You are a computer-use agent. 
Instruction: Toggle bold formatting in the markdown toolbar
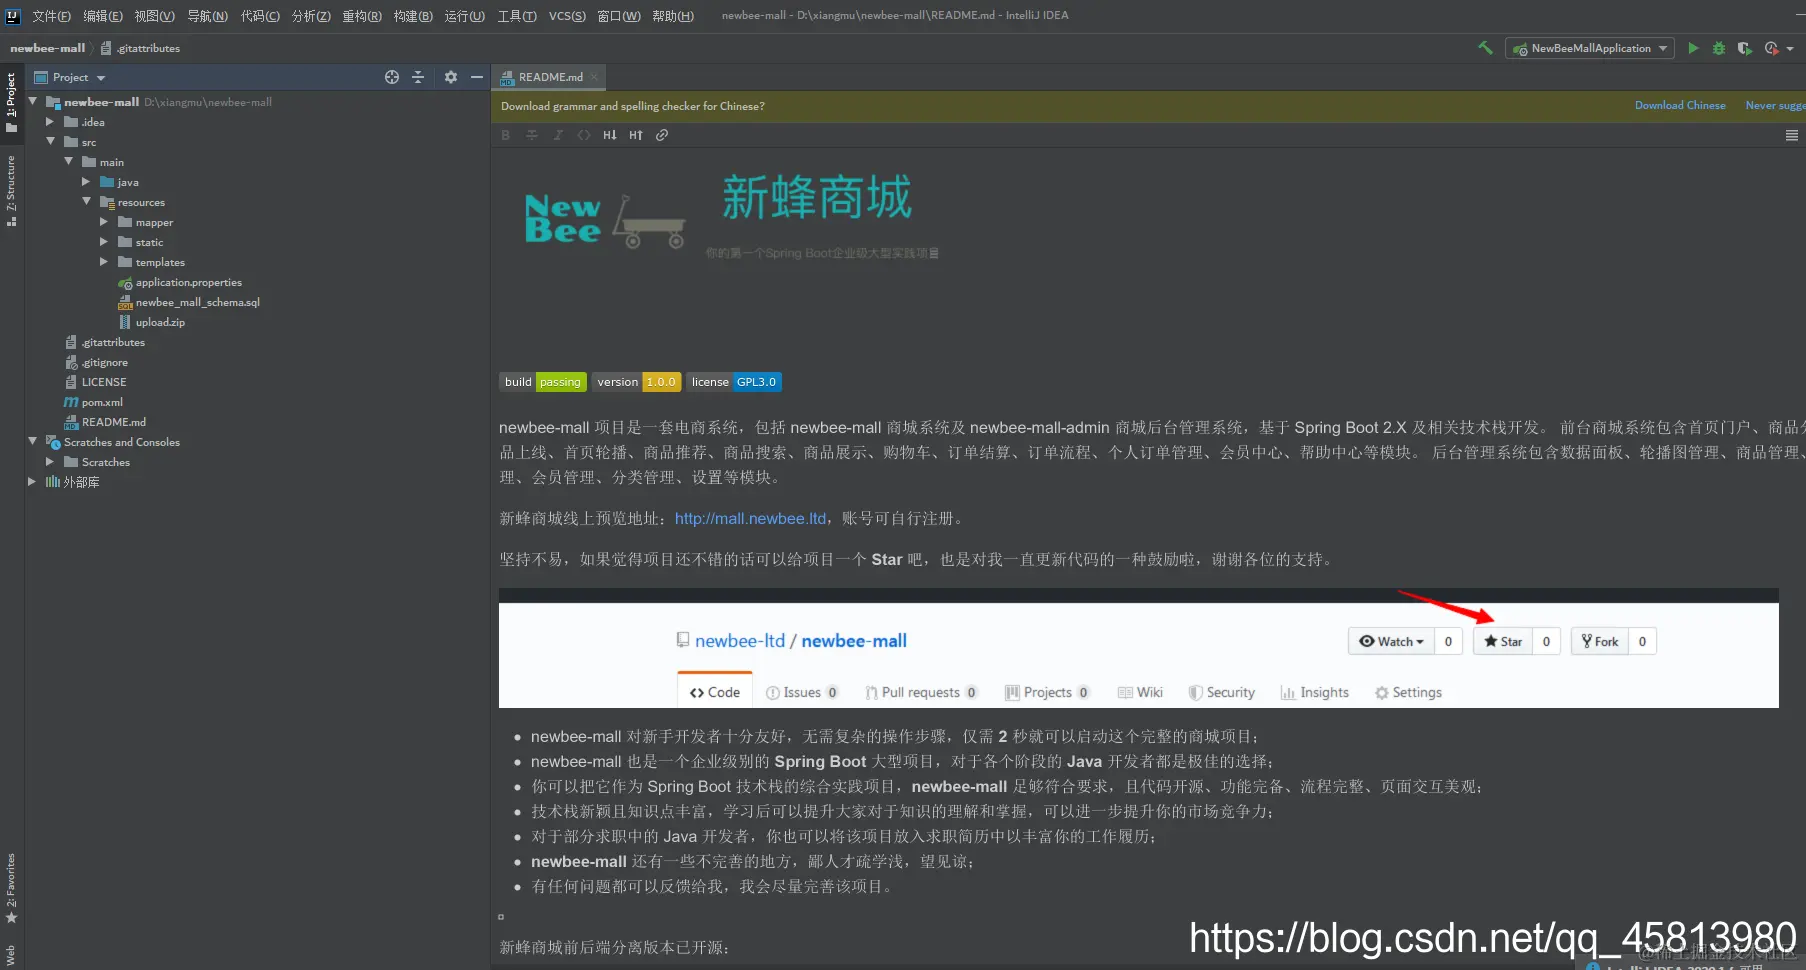pos(505,135)
